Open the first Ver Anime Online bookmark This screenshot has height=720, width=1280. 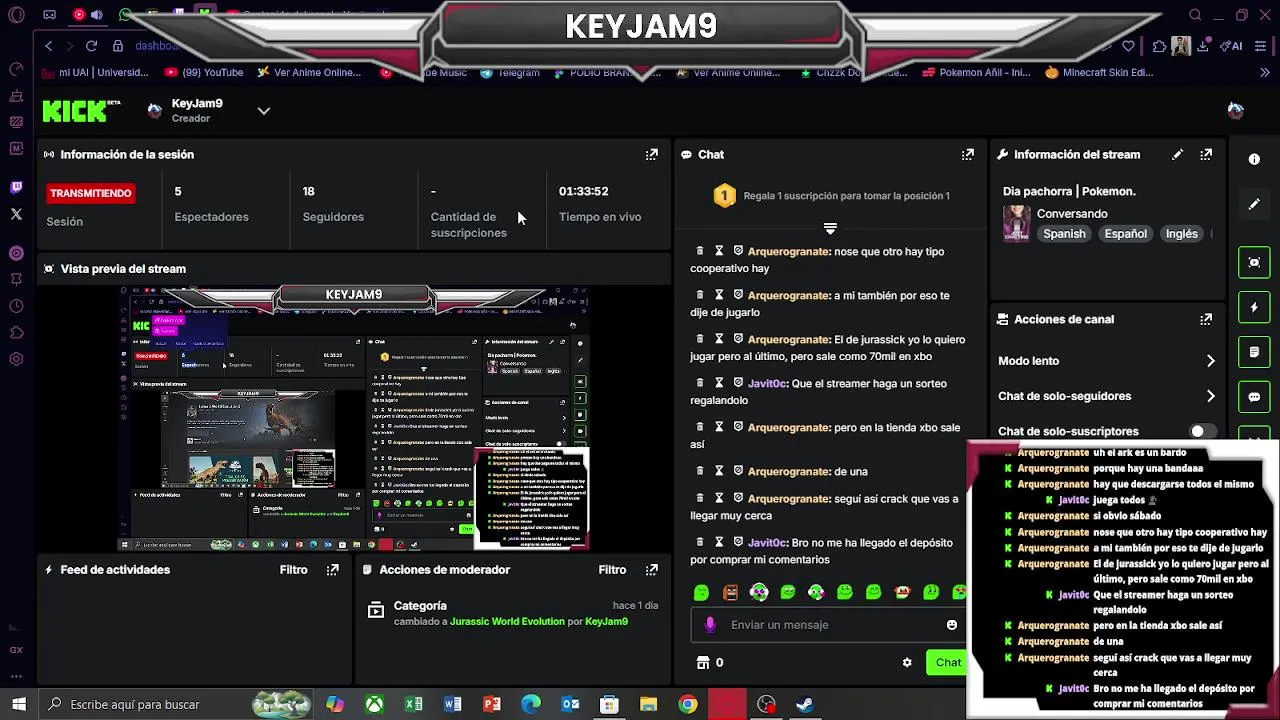click(309, 72)
